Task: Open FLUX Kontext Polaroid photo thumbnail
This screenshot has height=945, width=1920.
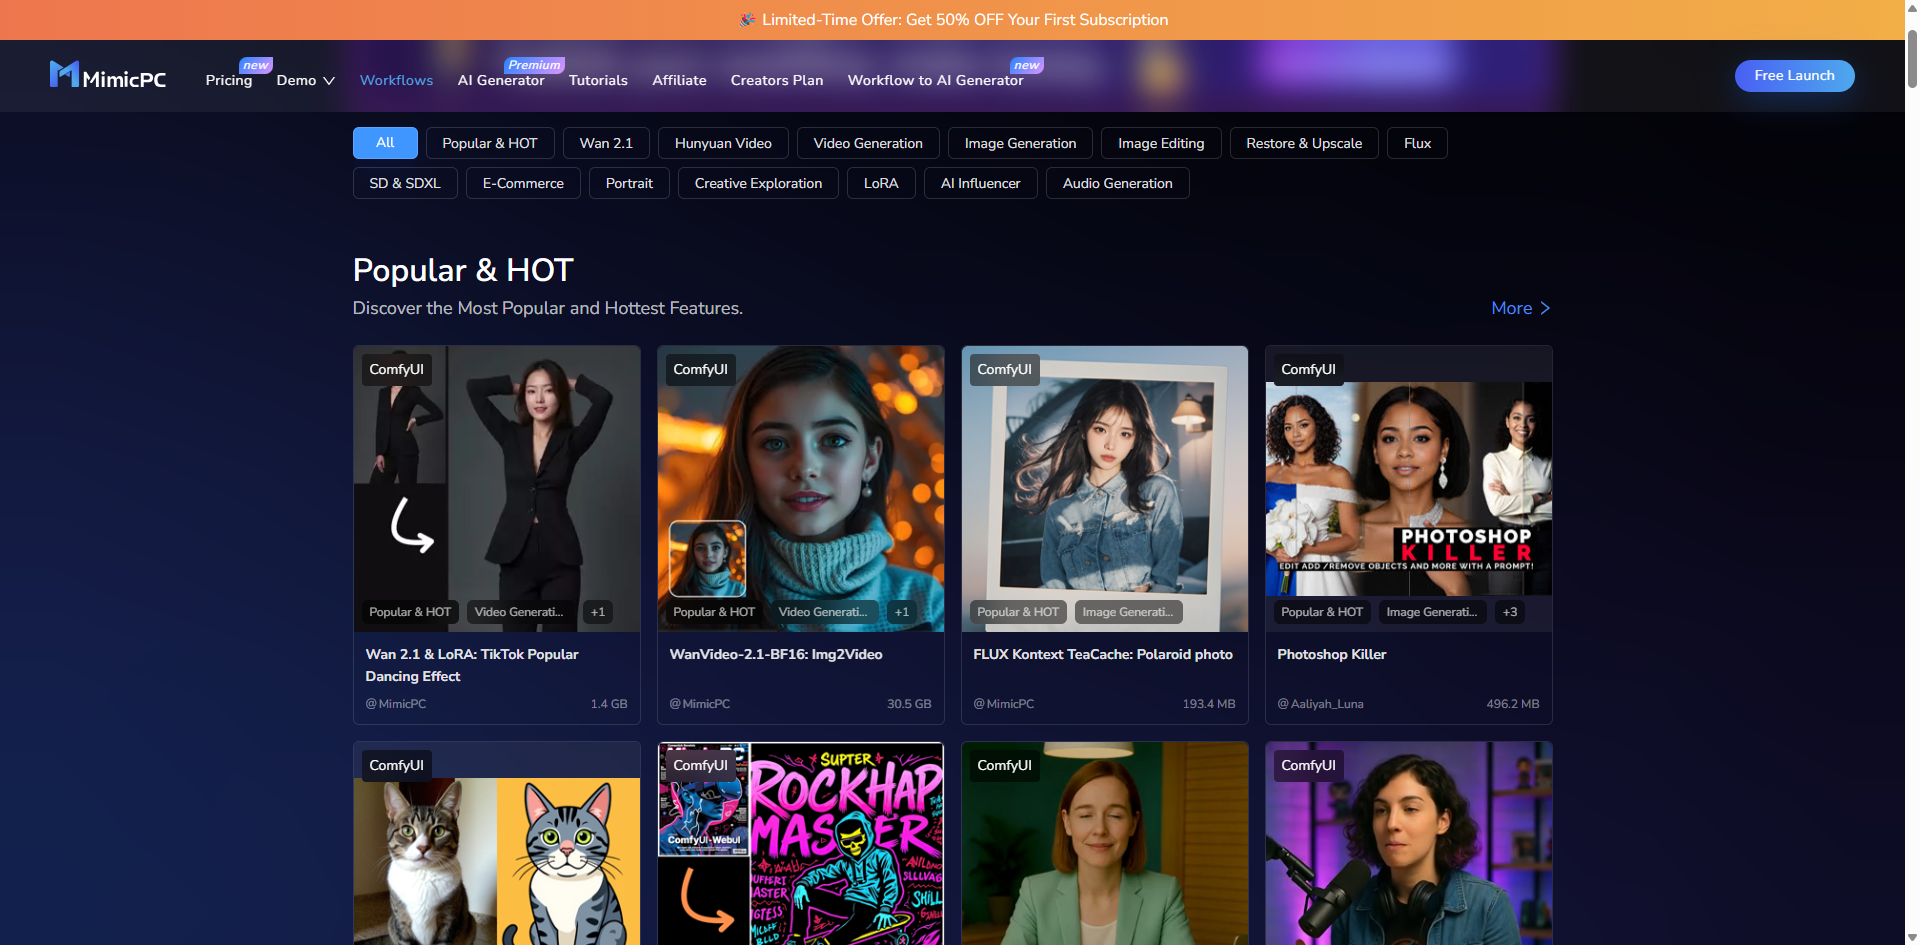Action: [x=1105, y=488]
